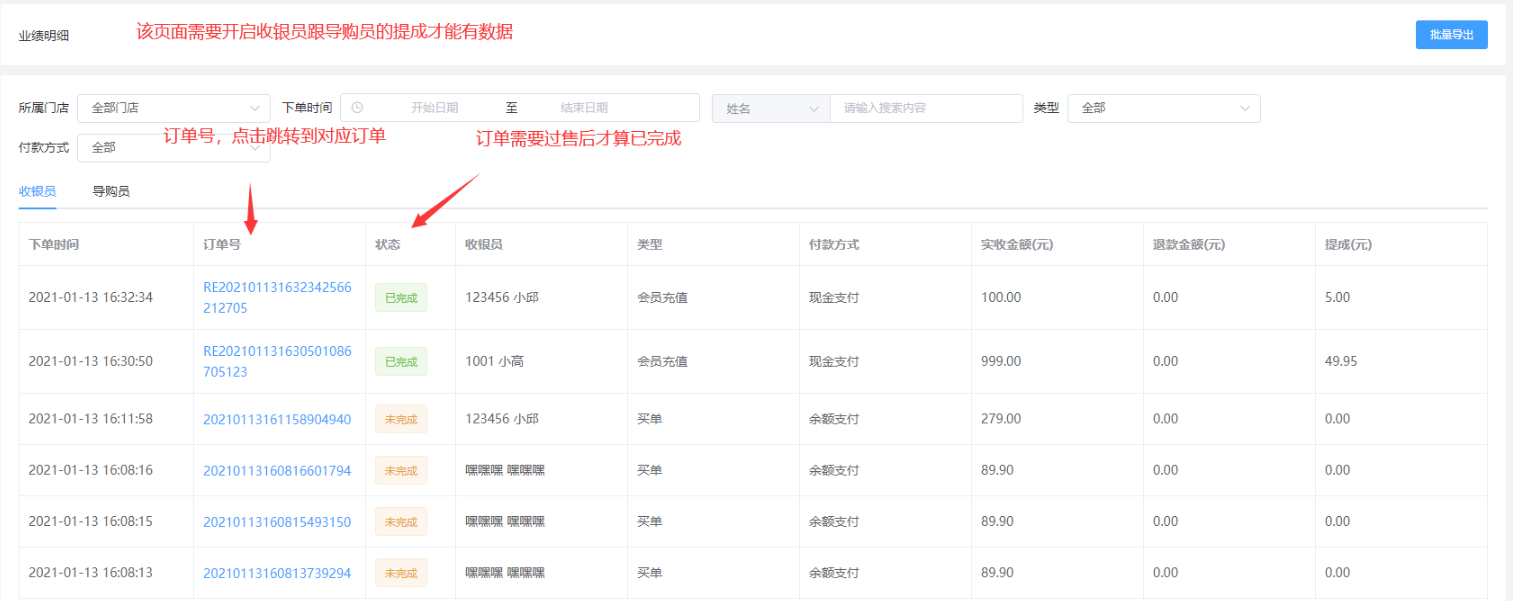This screenshot has height=601, width=1513.
Task: Open order RE202101131630501086705123
Action: (x=277, y=361)
